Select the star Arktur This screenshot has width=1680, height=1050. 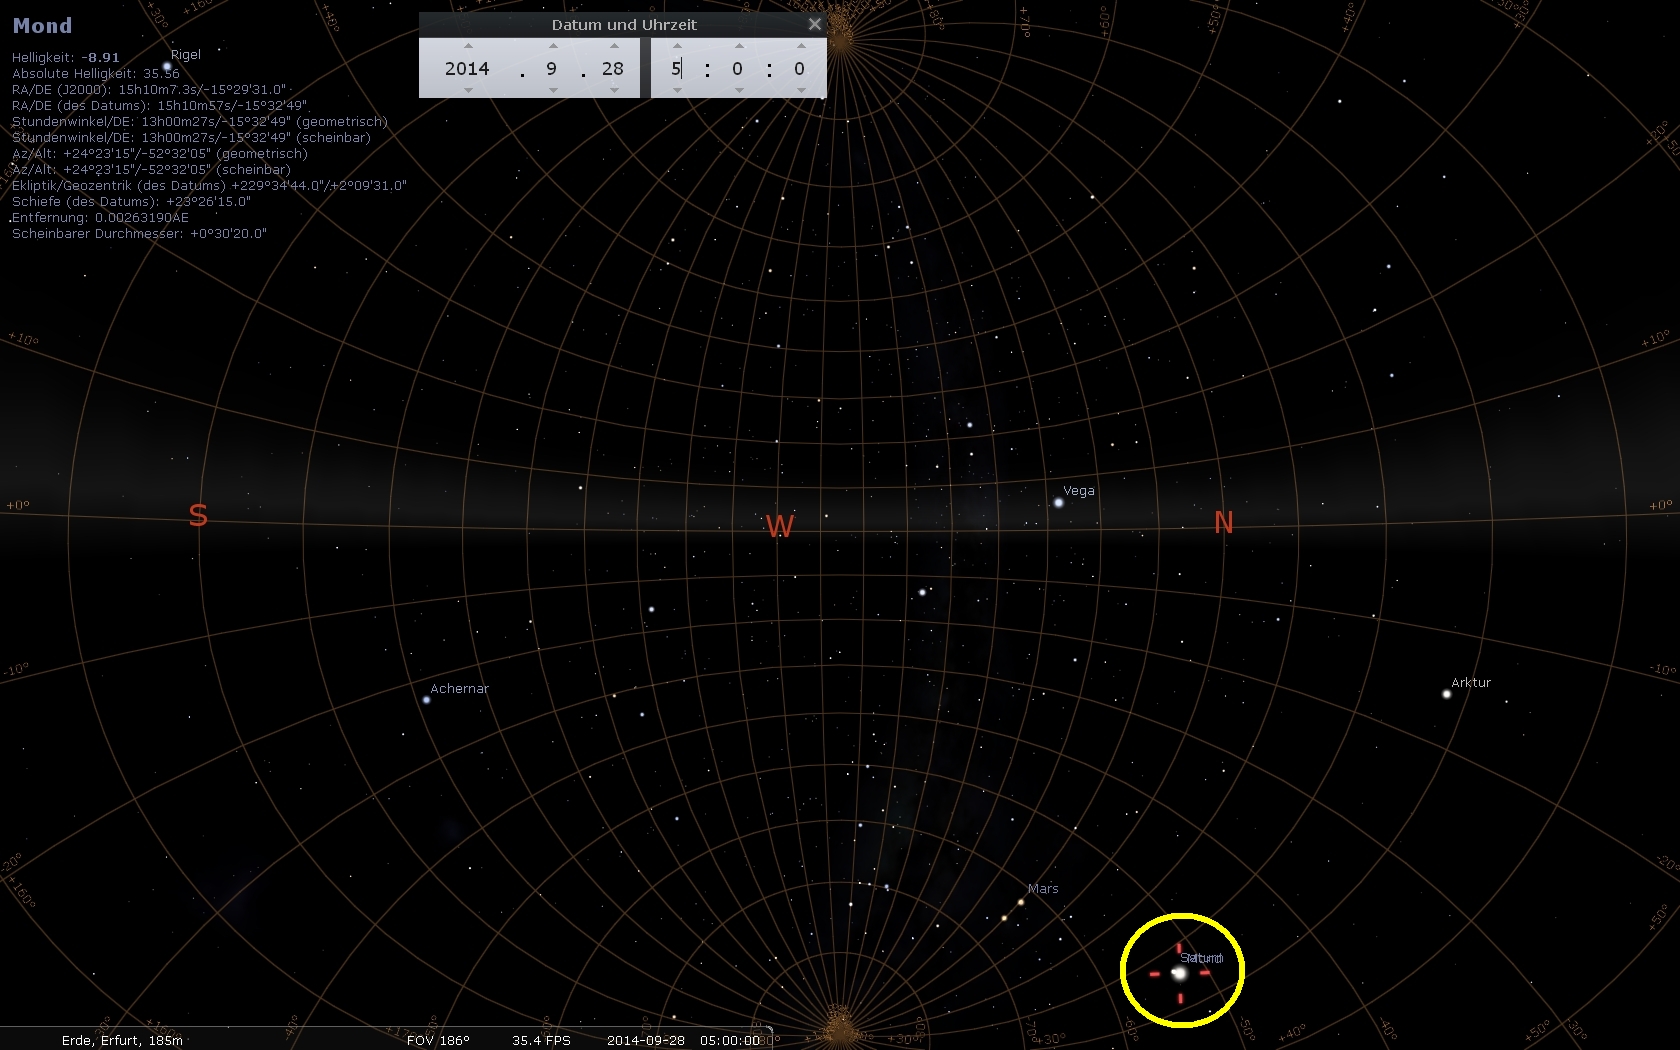click(x=1446, y=694)
